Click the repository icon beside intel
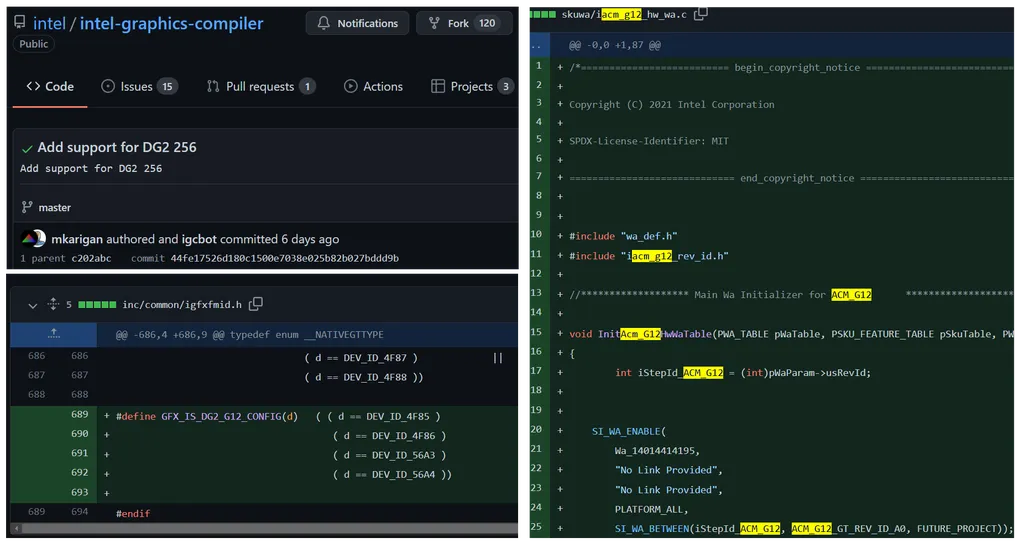Screen dimensions: 1024x543 [x=20, y=23]
